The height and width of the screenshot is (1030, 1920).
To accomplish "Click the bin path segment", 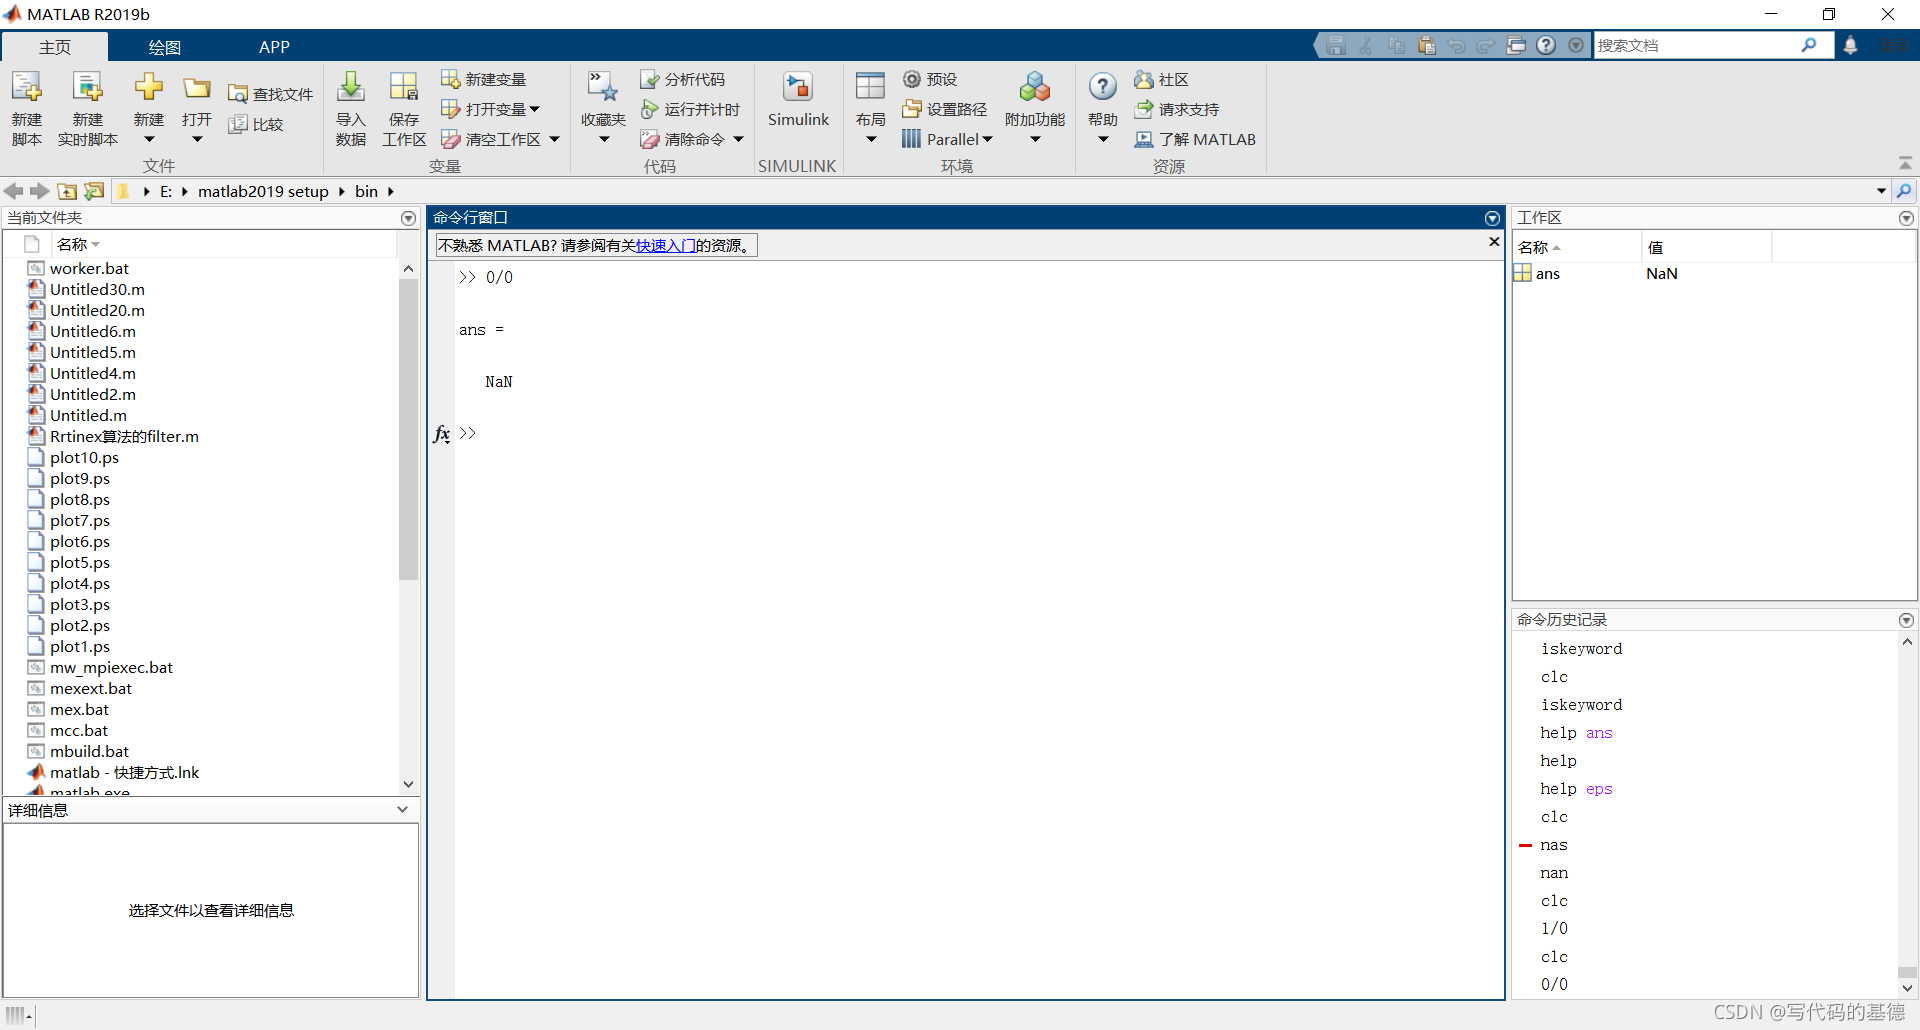I will pos(367,191).
